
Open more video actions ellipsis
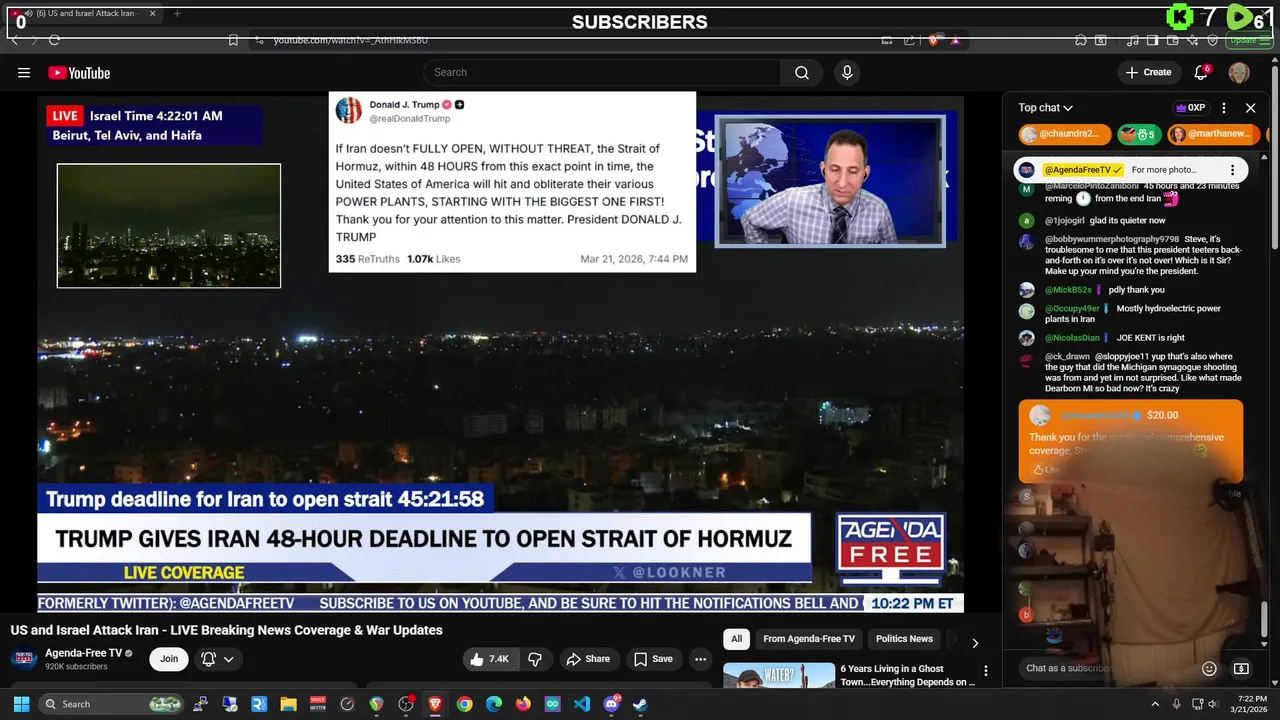pos(700,659)
